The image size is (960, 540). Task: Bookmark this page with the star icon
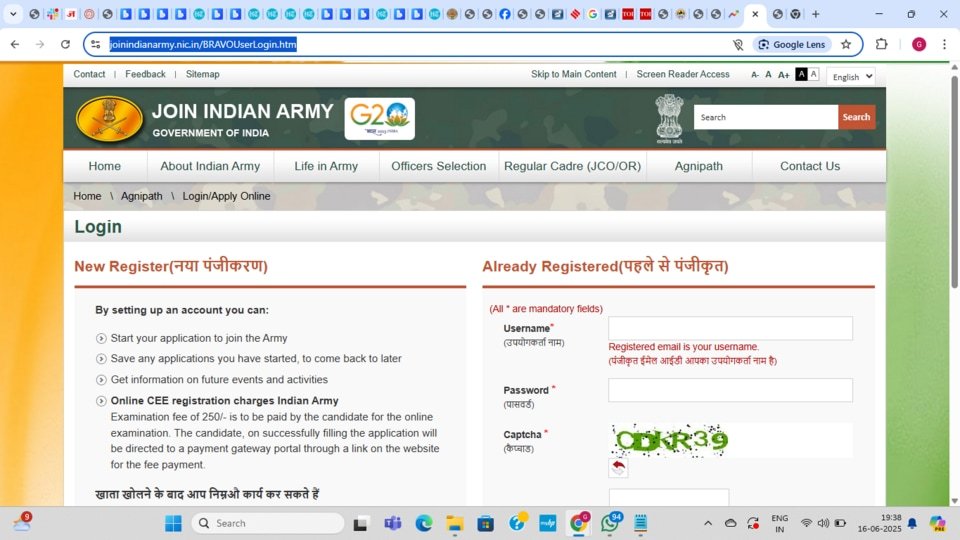pyautogui.click(x=846, y=44)
